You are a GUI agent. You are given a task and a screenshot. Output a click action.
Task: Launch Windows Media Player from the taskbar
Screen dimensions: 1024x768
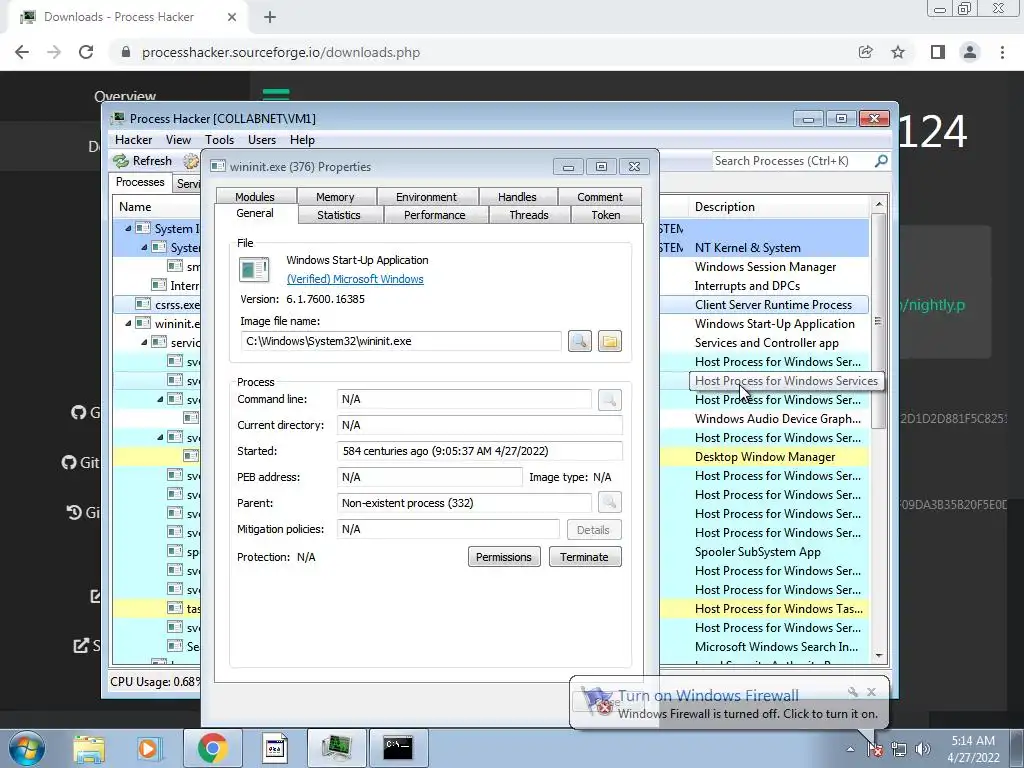tap(148, 748)
